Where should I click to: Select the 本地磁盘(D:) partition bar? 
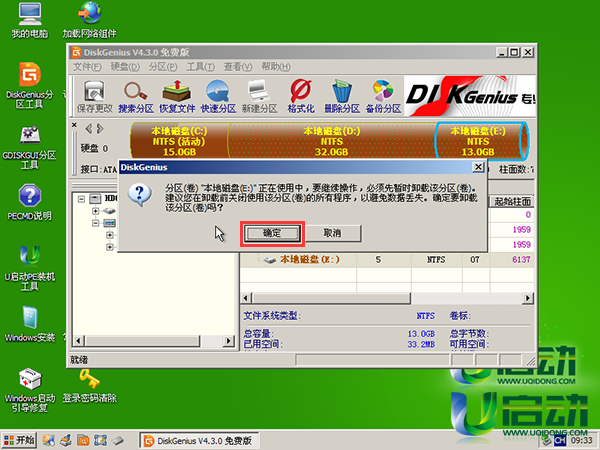point(331,141)
